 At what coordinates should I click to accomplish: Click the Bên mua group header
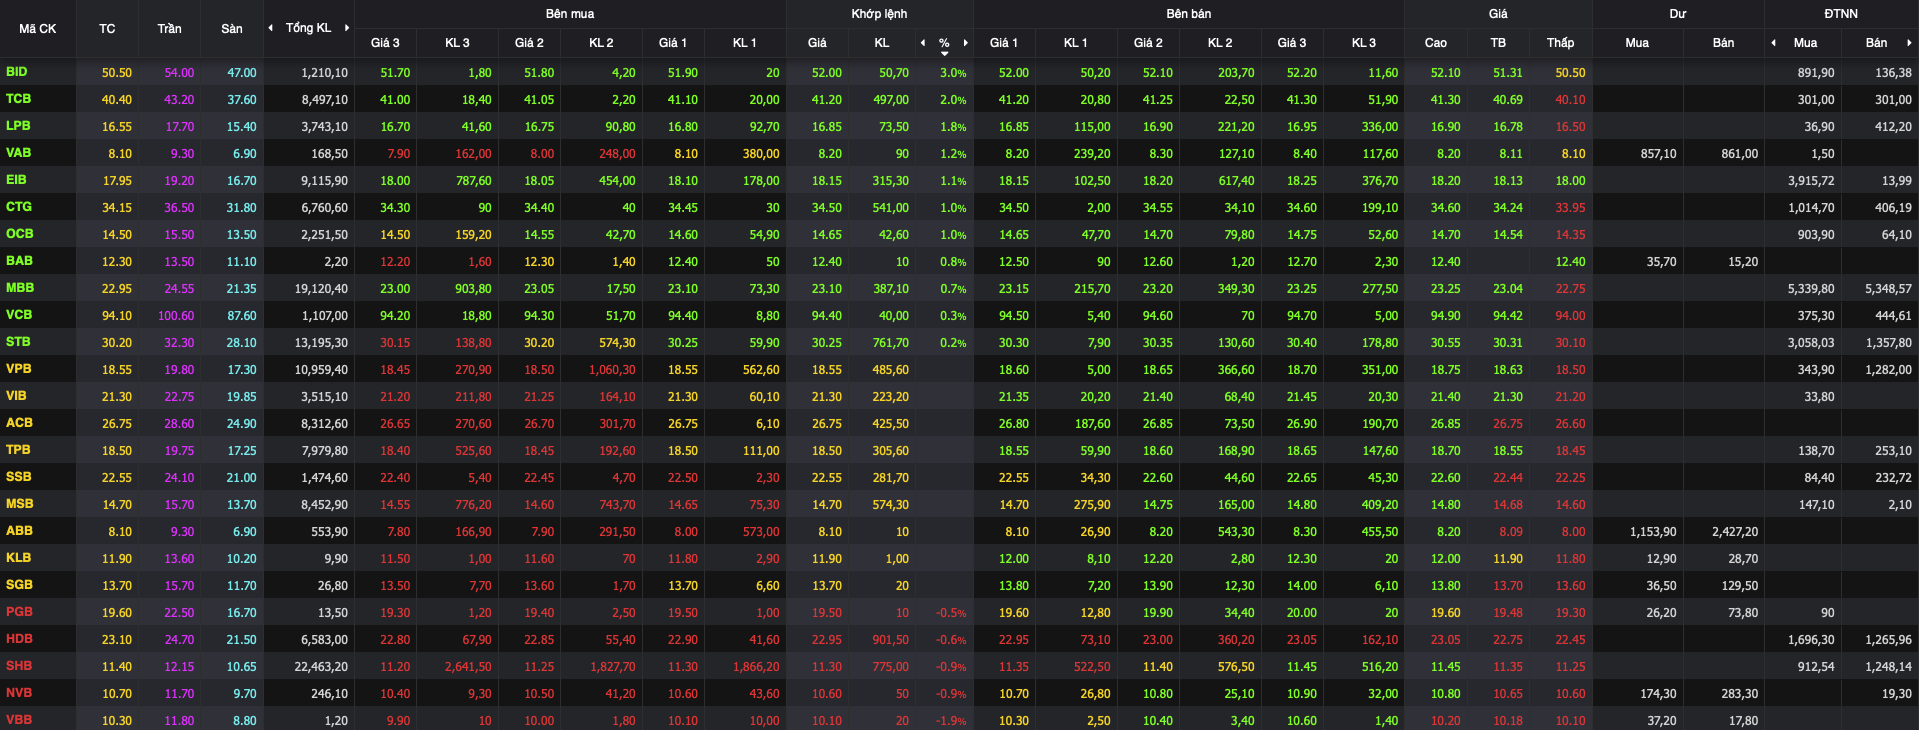click(x=570, y=14)
